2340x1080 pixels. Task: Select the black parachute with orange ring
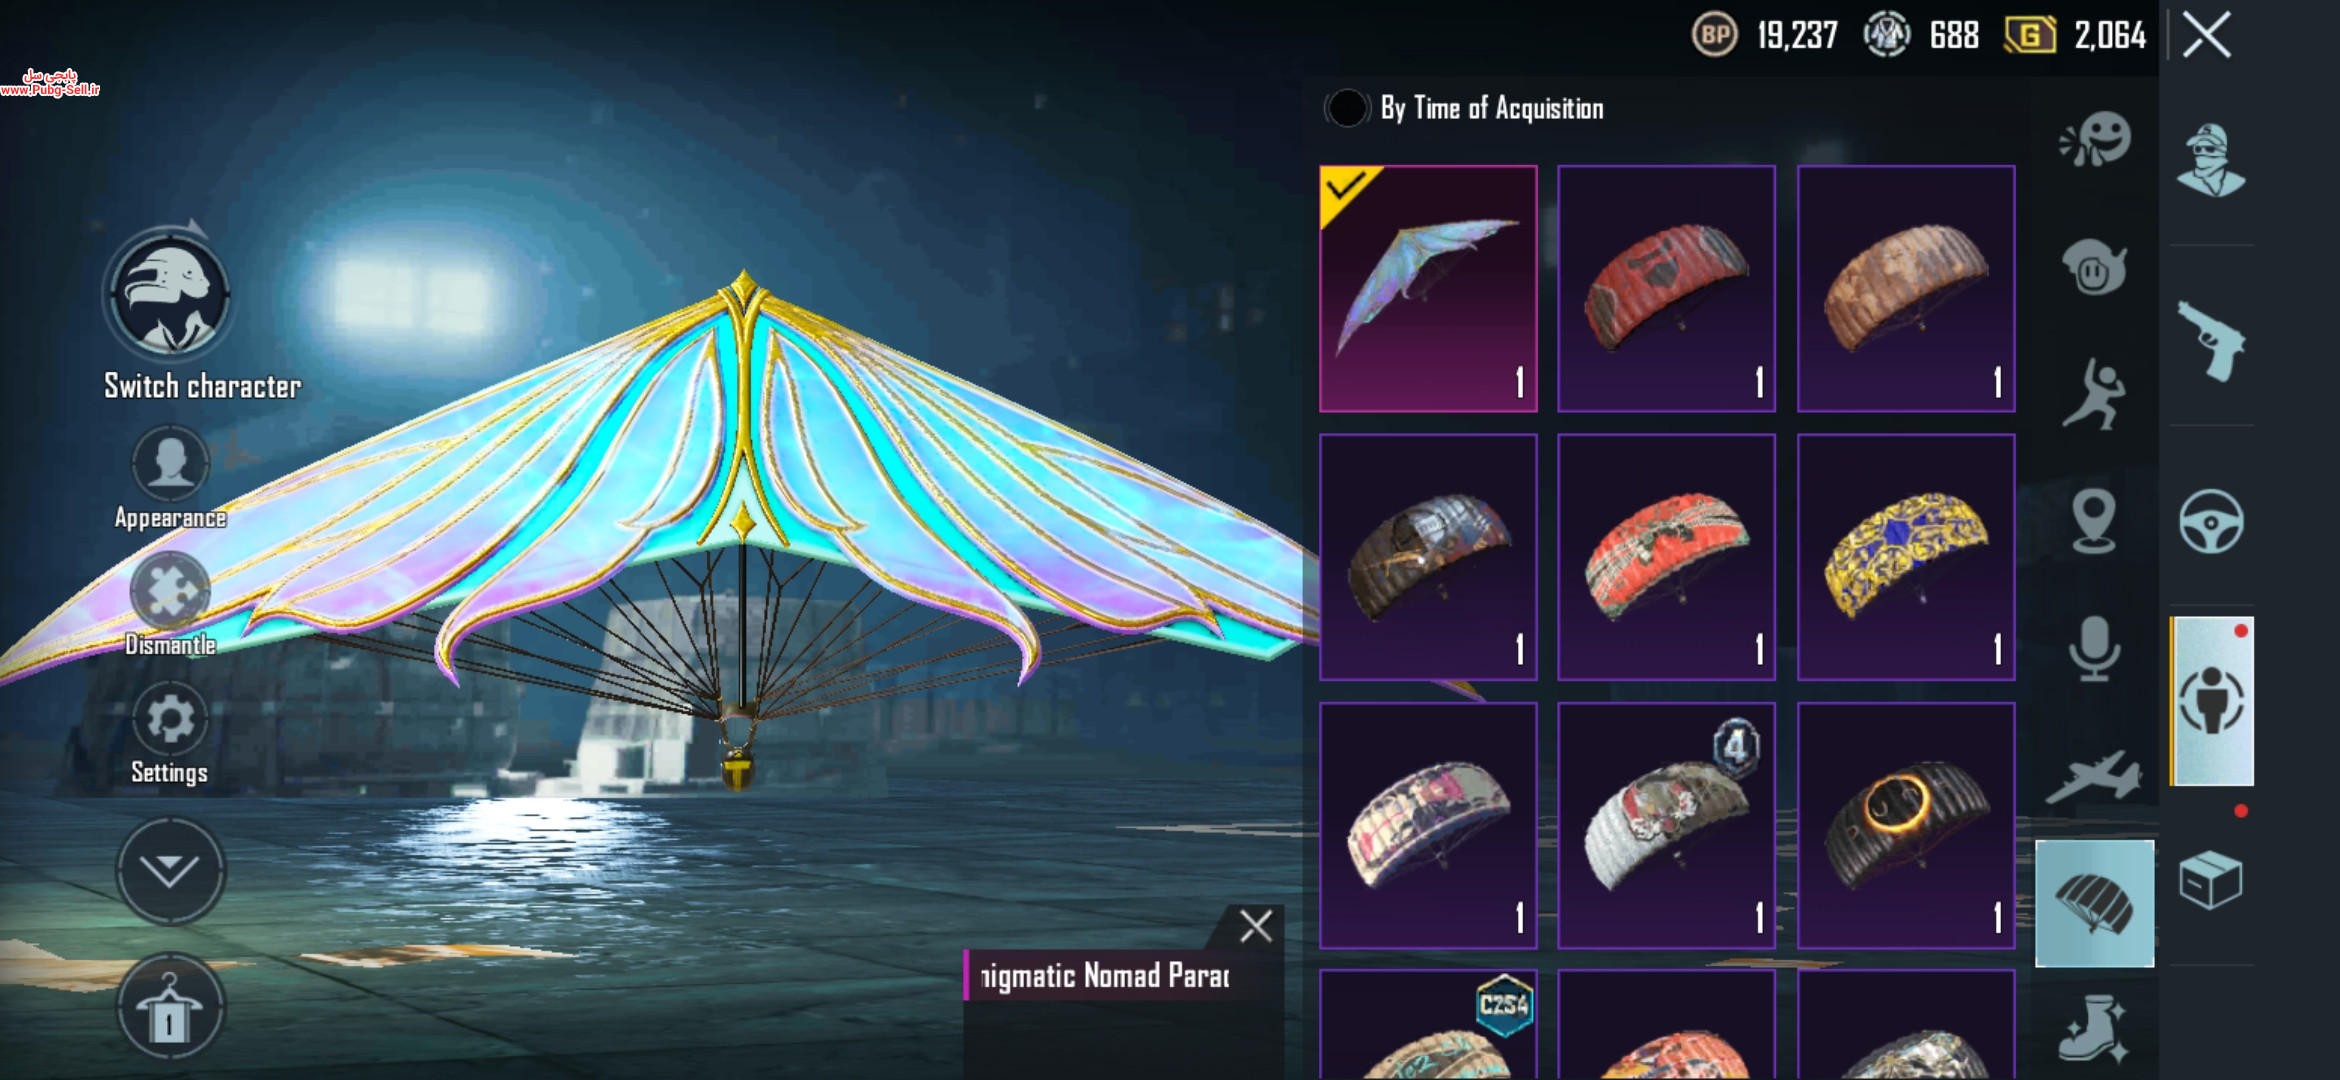1906,826
